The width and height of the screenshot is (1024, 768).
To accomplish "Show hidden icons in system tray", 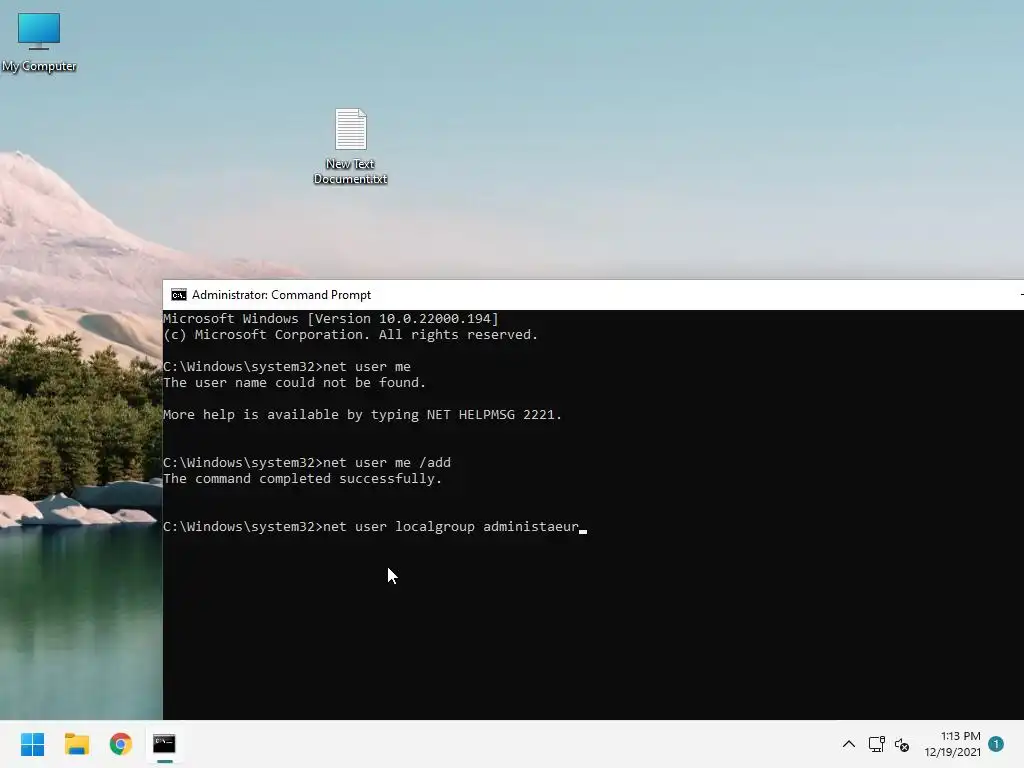I will click(849, 744).
